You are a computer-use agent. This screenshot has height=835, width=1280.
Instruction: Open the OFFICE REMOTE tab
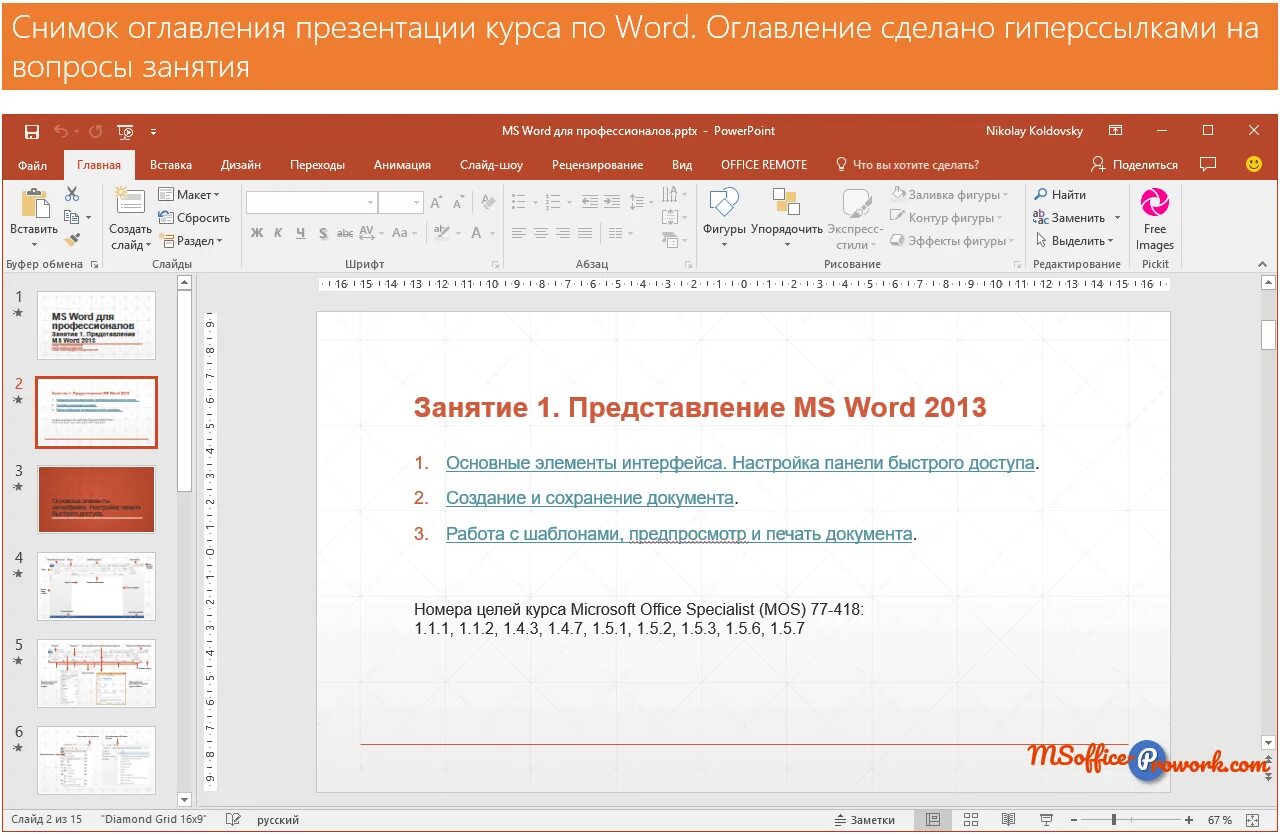pyautogui.click(x=764, y=165)
